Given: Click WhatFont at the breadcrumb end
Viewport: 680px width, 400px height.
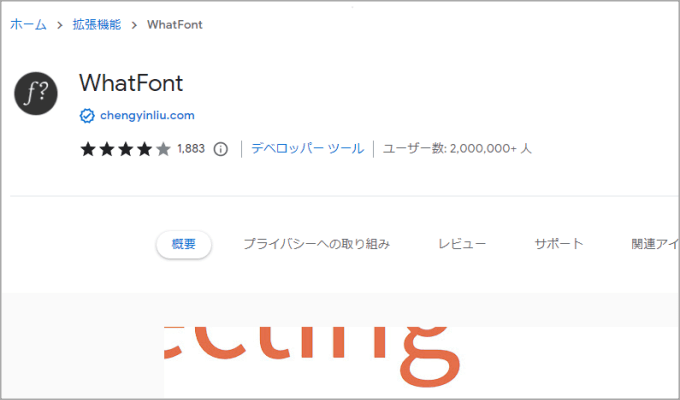Looking at the screenshot, I should pyautogui.click(x=175, y=25).
